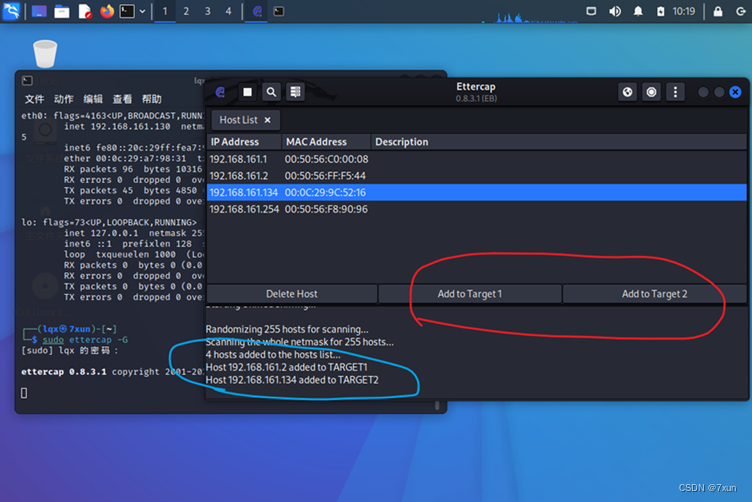Screen dimensions: 752x502
Task: Launch Firefox from the top panel
Action: click(x=107, y=11)
